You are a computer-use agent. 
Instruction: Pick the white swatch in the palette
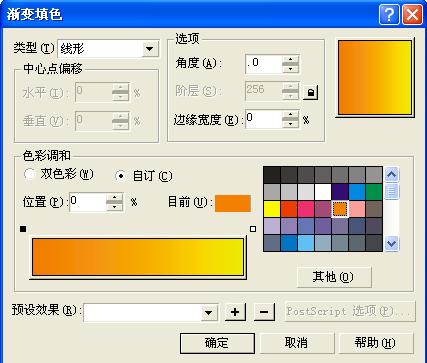coord(323,192)
